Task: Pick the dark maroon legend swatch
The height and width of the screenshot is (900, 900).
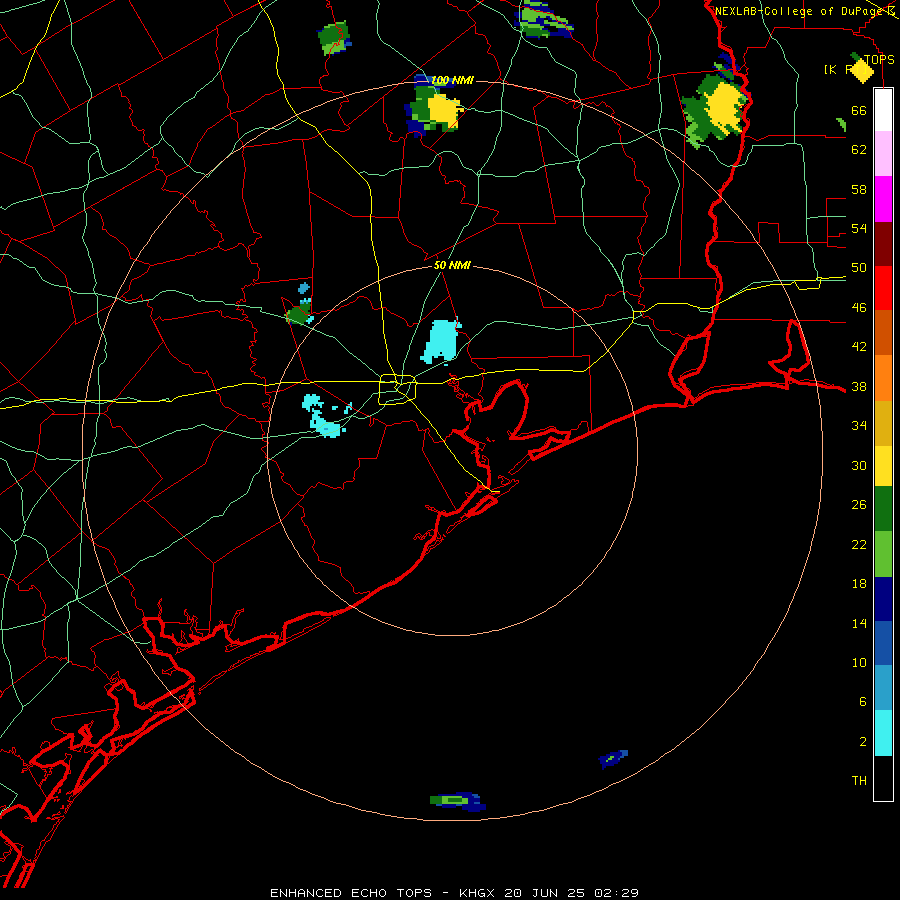Action: (x=883, y=244)
